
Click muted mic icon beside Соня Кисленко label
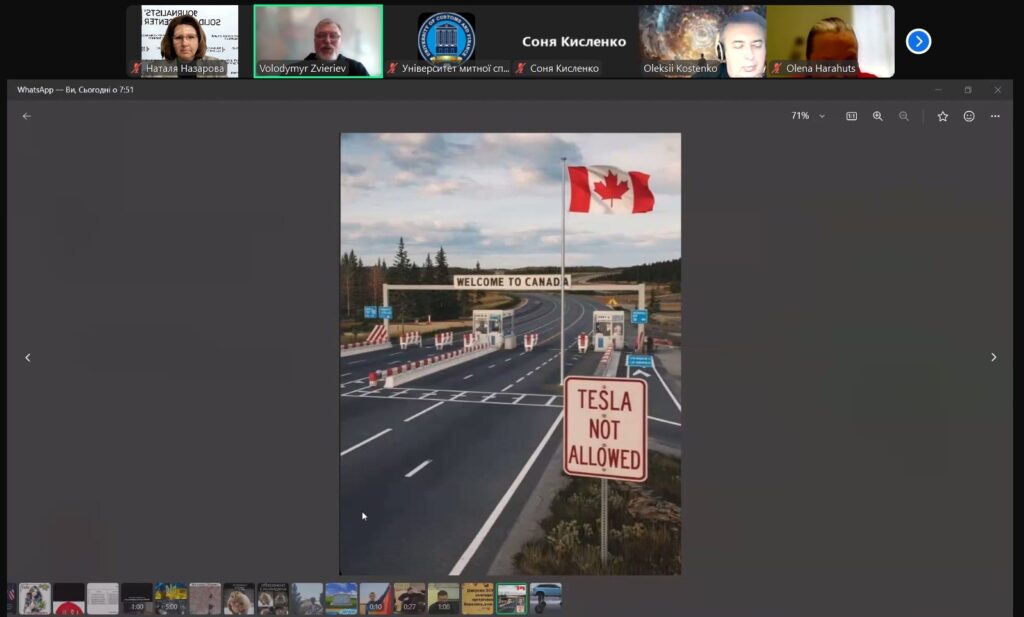pos(520,68)
